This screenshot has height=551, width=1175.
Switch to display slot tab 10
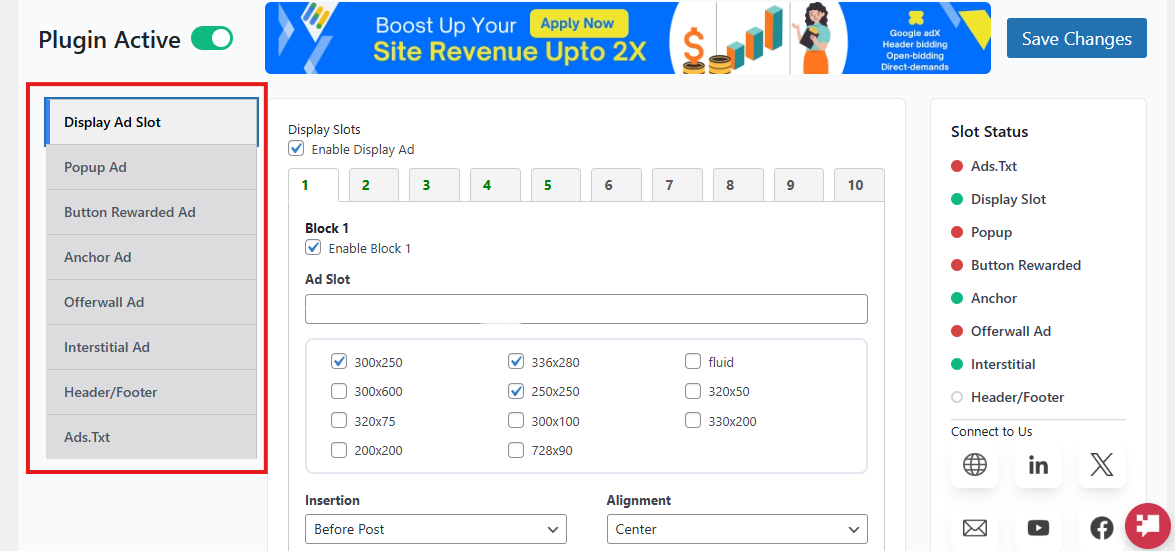[856, 185]
